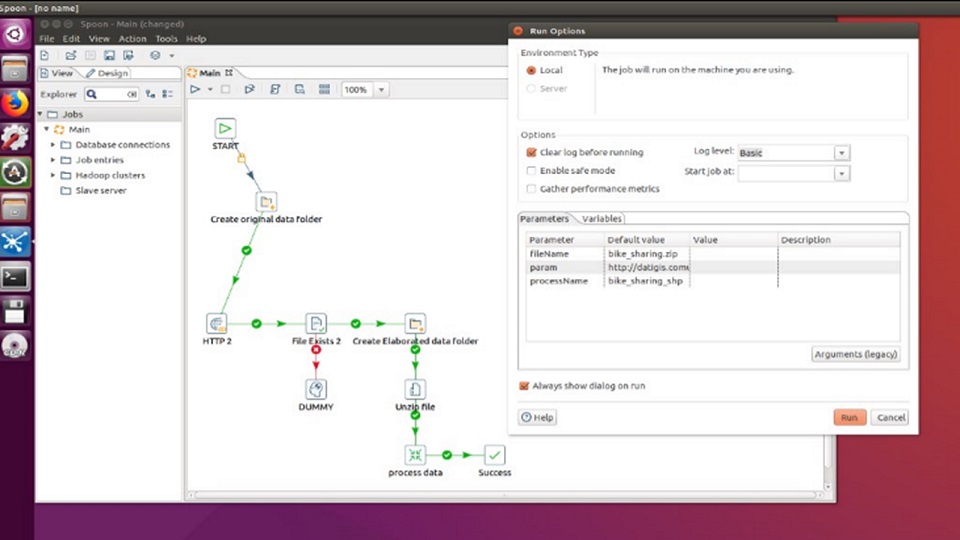Viewport: 960px width, 540px height.
Task: Switch to the Variables tab
Action: tap(602, 219)
